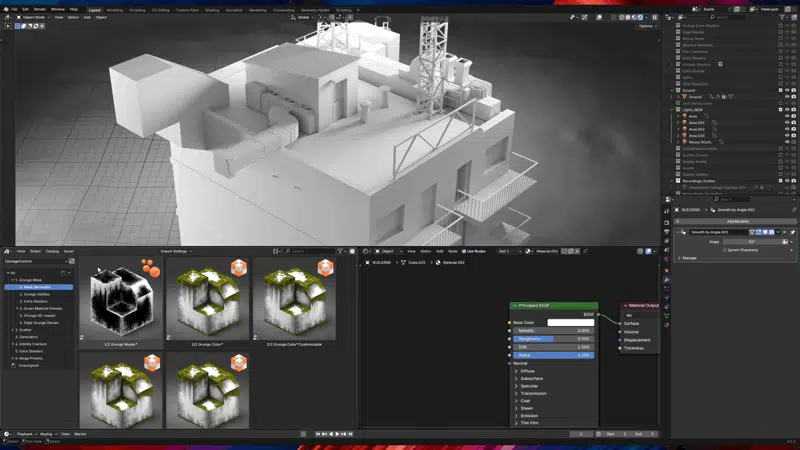800x450 pixels.
Task: Select the Unassigned catalog
Action: tap(28, 365)
